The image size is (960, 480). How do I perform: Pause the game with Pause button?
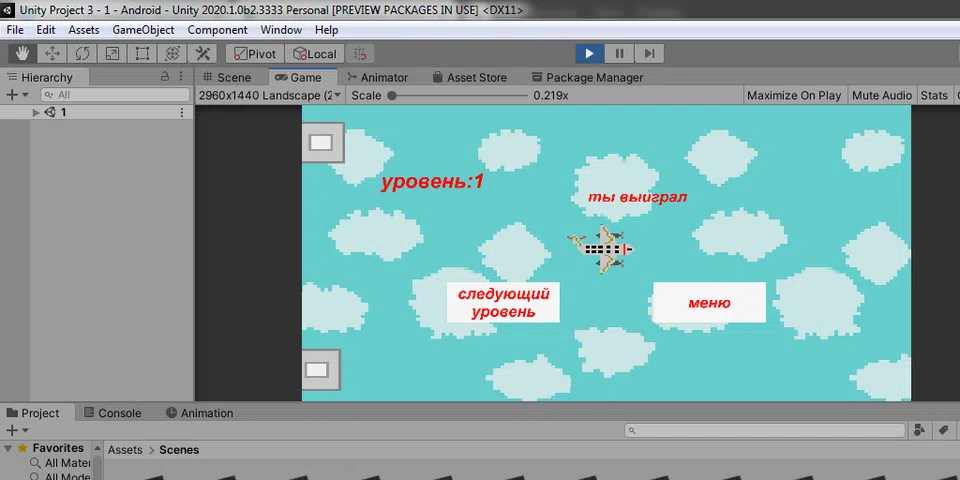[x=620, y=54]
